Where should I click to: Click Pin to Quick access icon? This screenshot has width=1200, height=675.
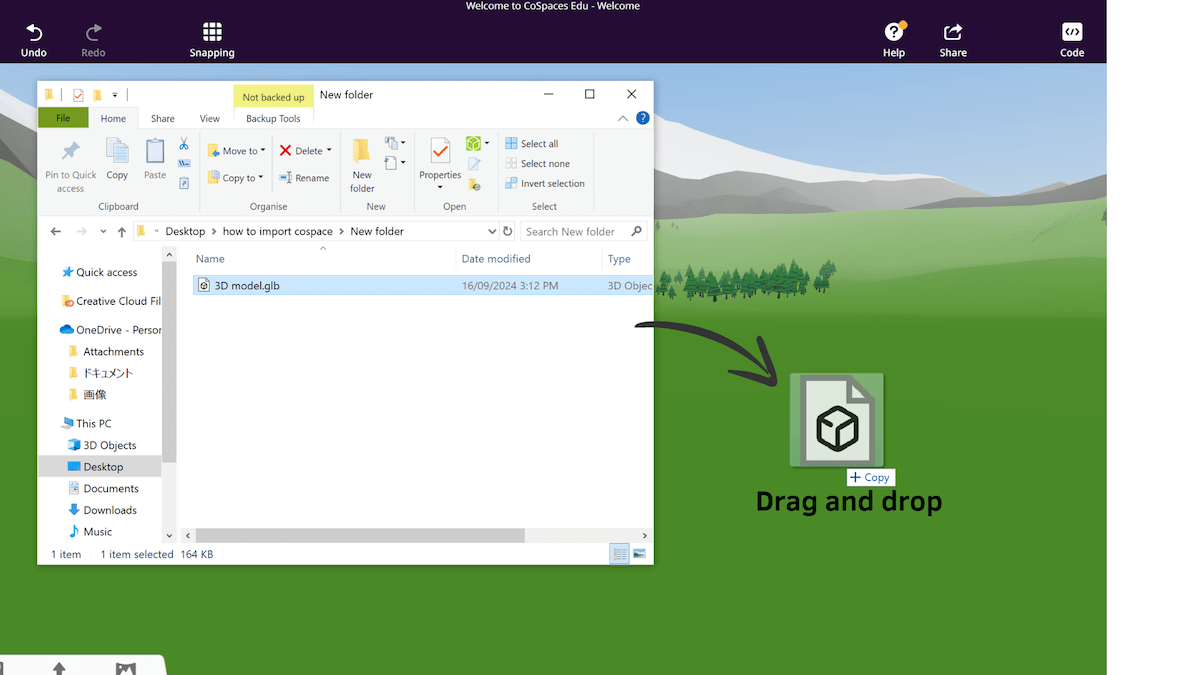pyautogui.click(x=70, y=152)
